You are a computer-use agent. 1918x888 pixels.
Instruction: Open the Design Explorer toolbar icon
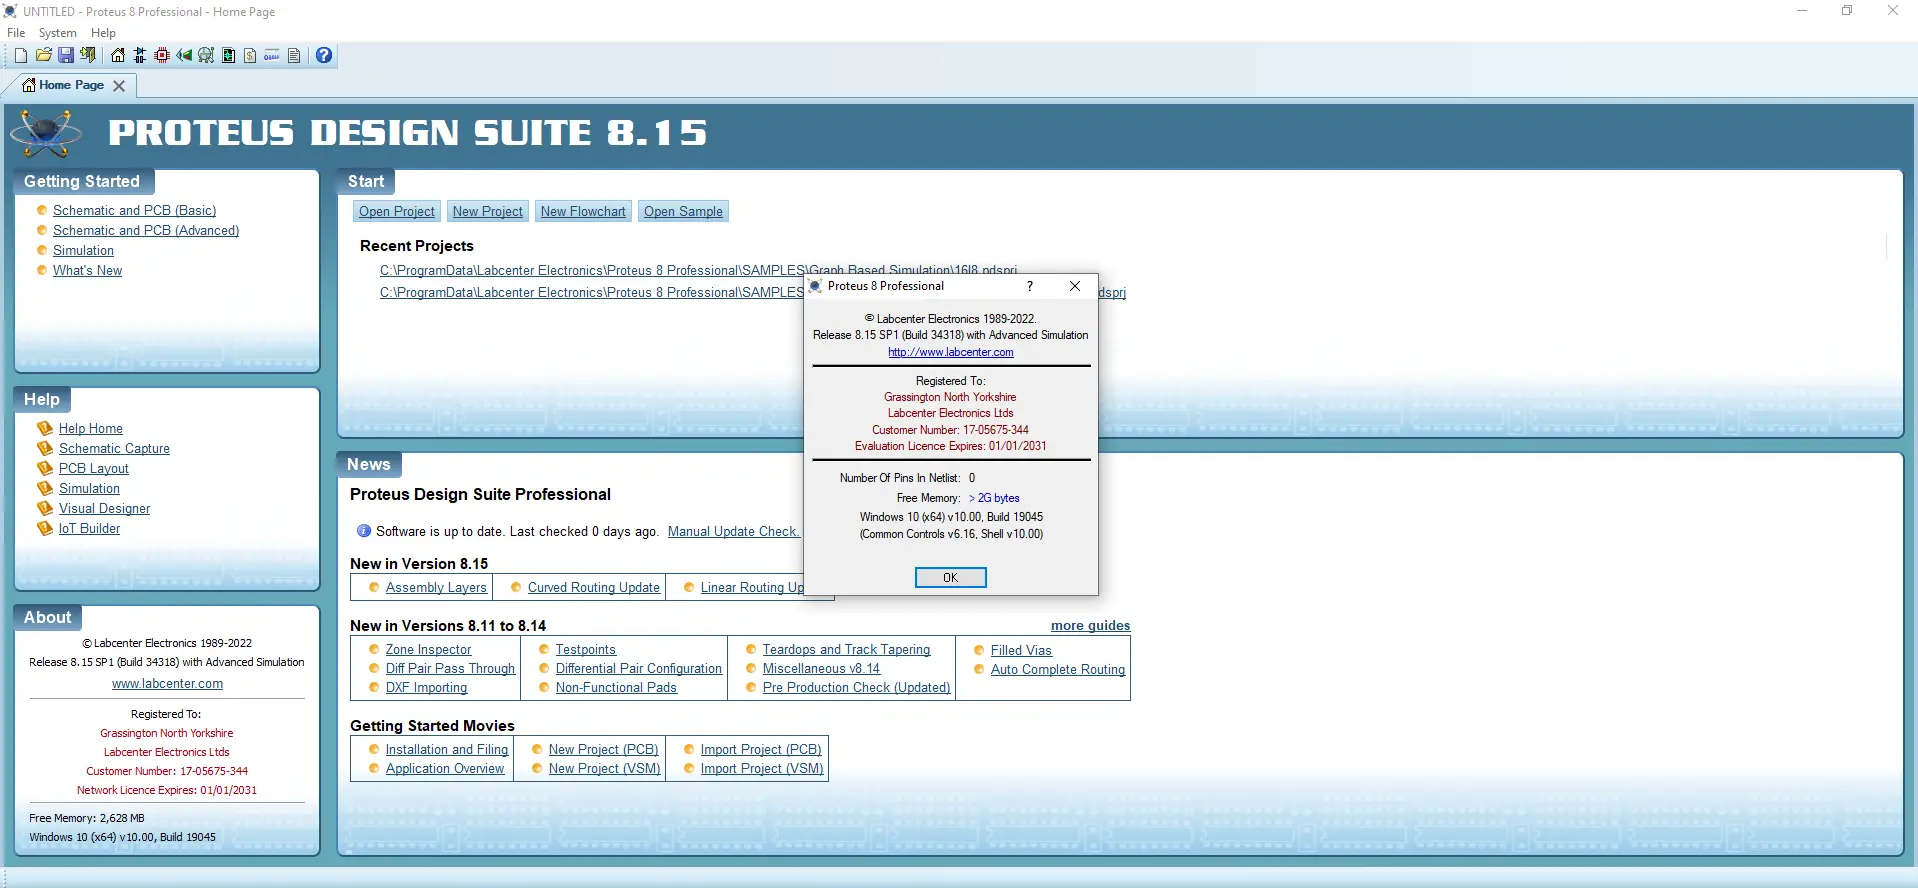tap(228, 56)
